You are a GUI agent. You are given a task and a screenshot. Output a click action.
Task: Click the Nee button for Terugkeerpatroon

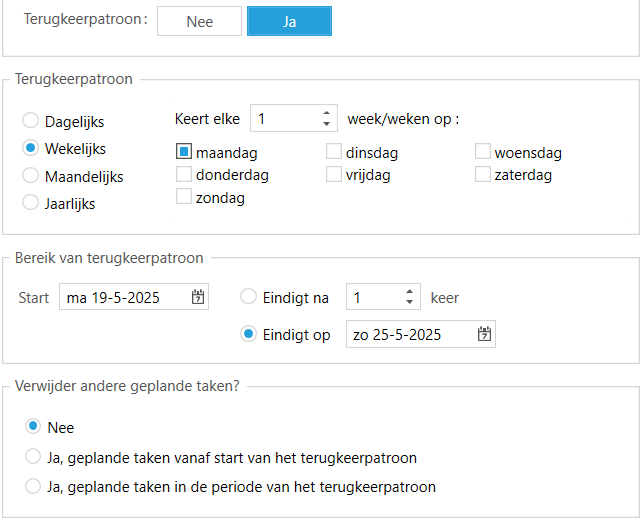click(x=199, y=22)
